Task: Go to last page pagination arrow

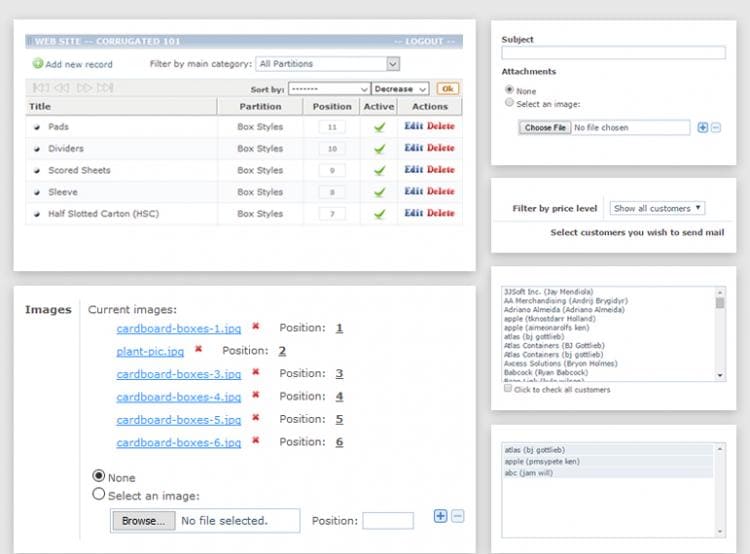Action: tap(105, 88)
